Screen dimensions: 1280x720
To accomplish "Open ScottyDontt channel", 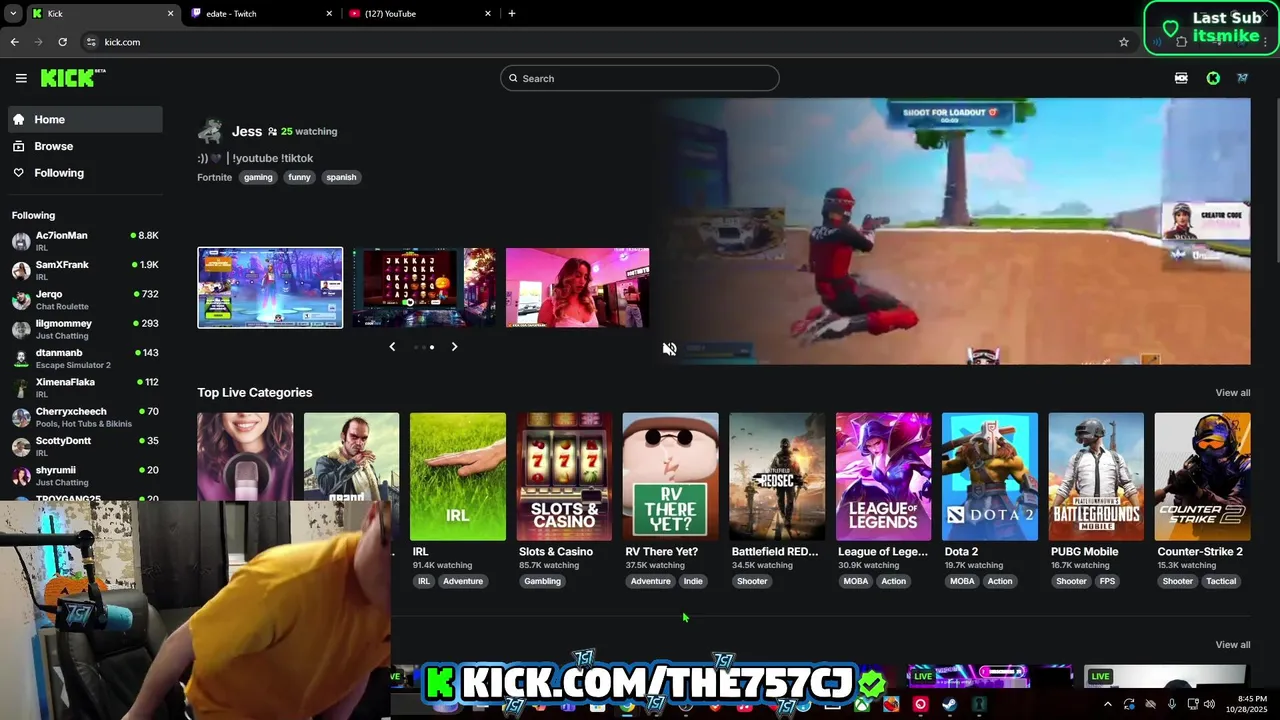I will click(85, 446).
